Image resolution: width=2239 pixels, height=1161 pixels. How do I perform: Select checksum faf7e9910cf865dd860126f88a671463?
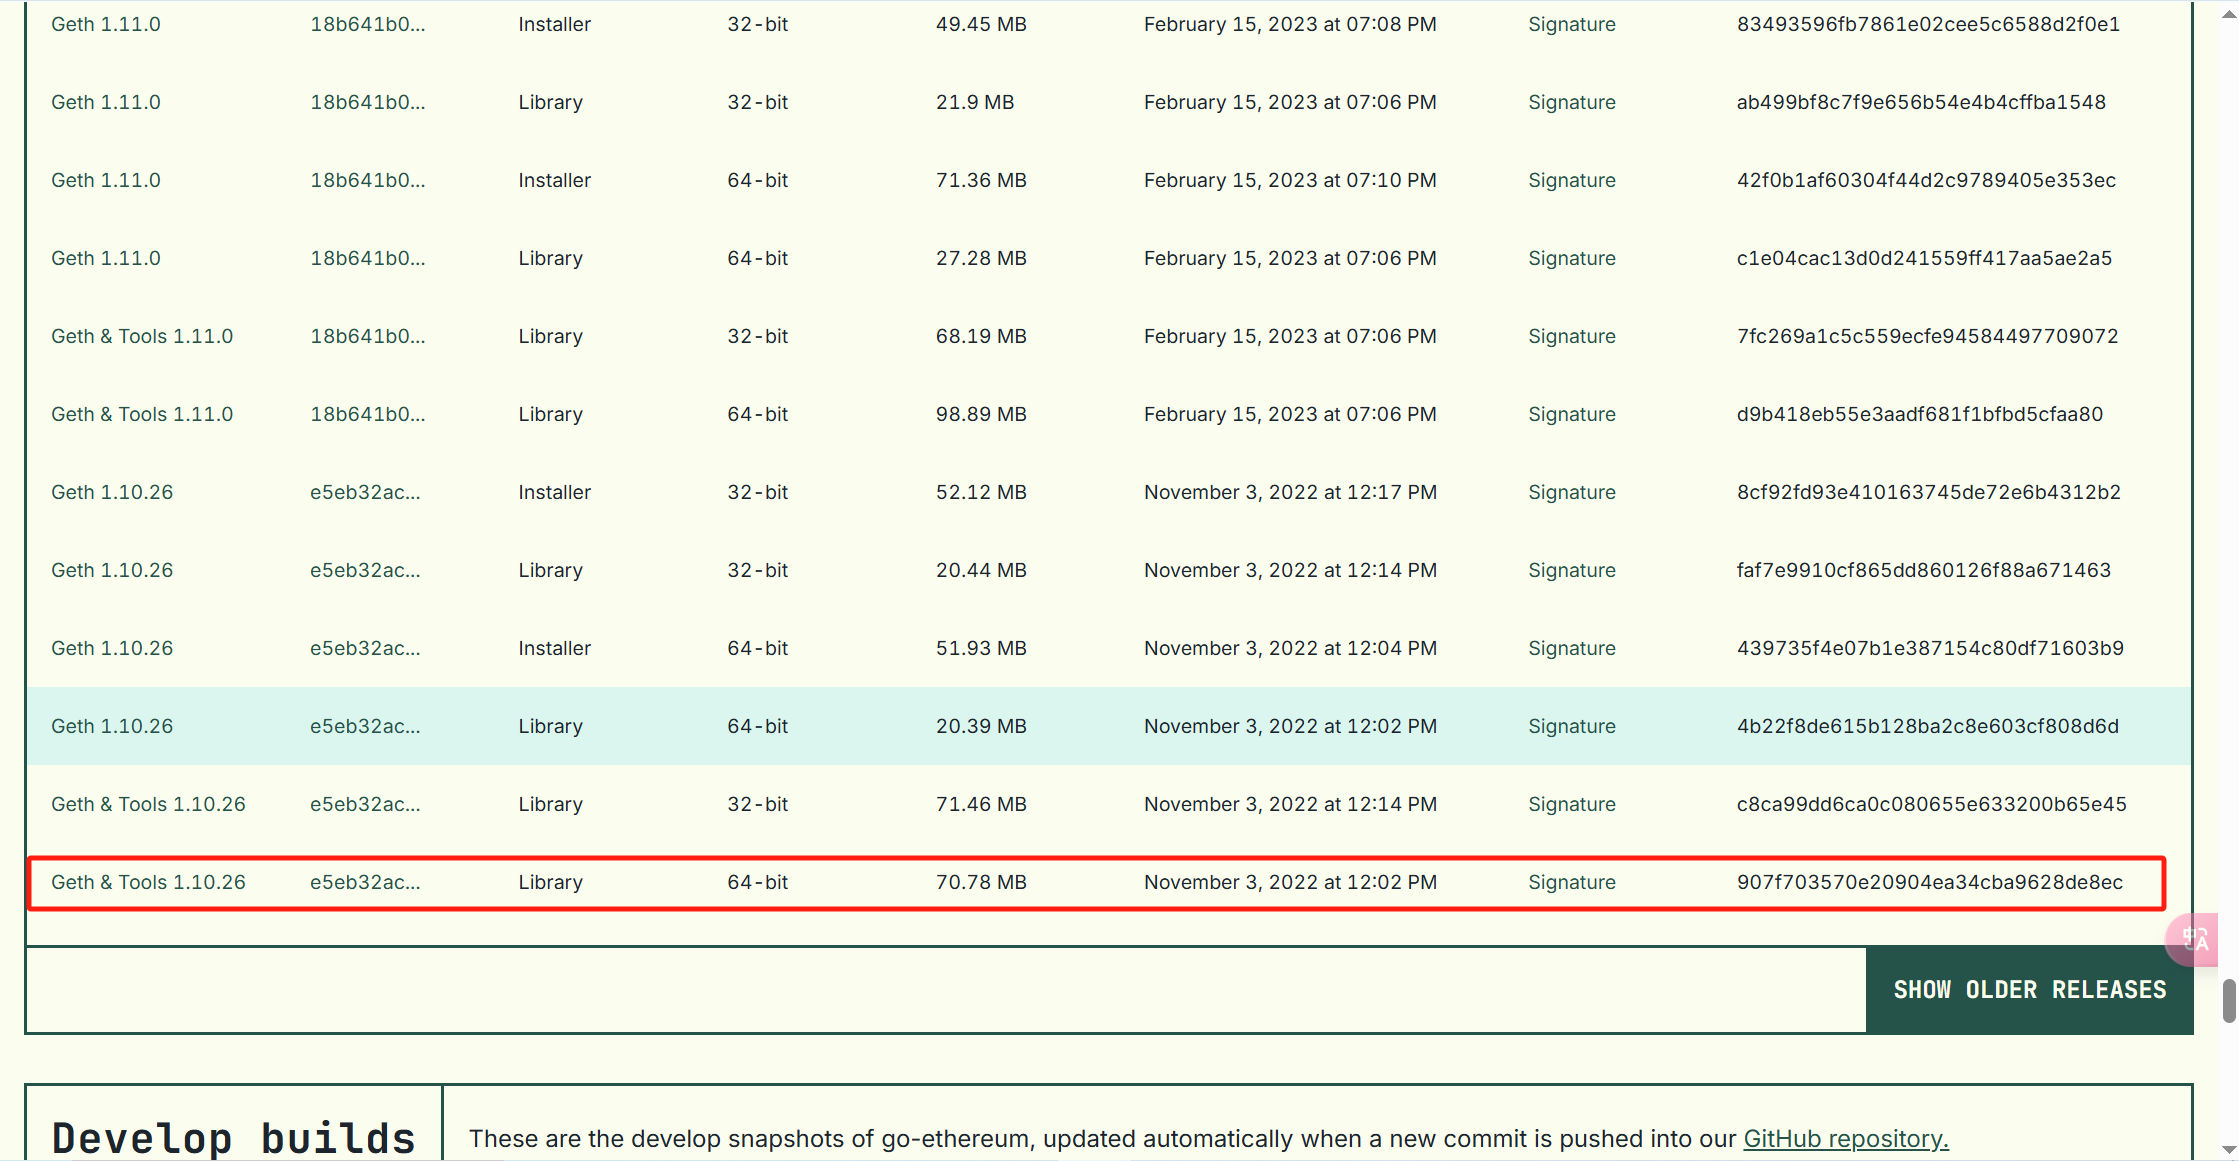(x=1924, y=570)
